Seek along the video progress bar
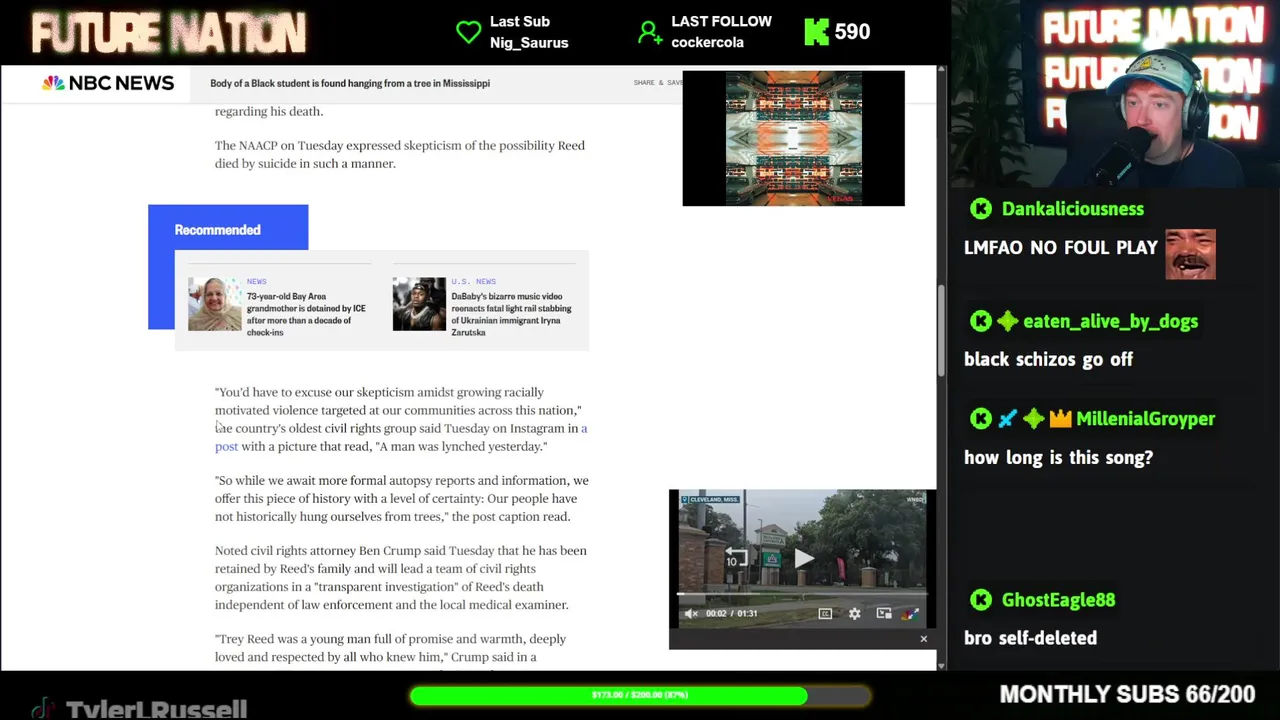 click(802, 594)
